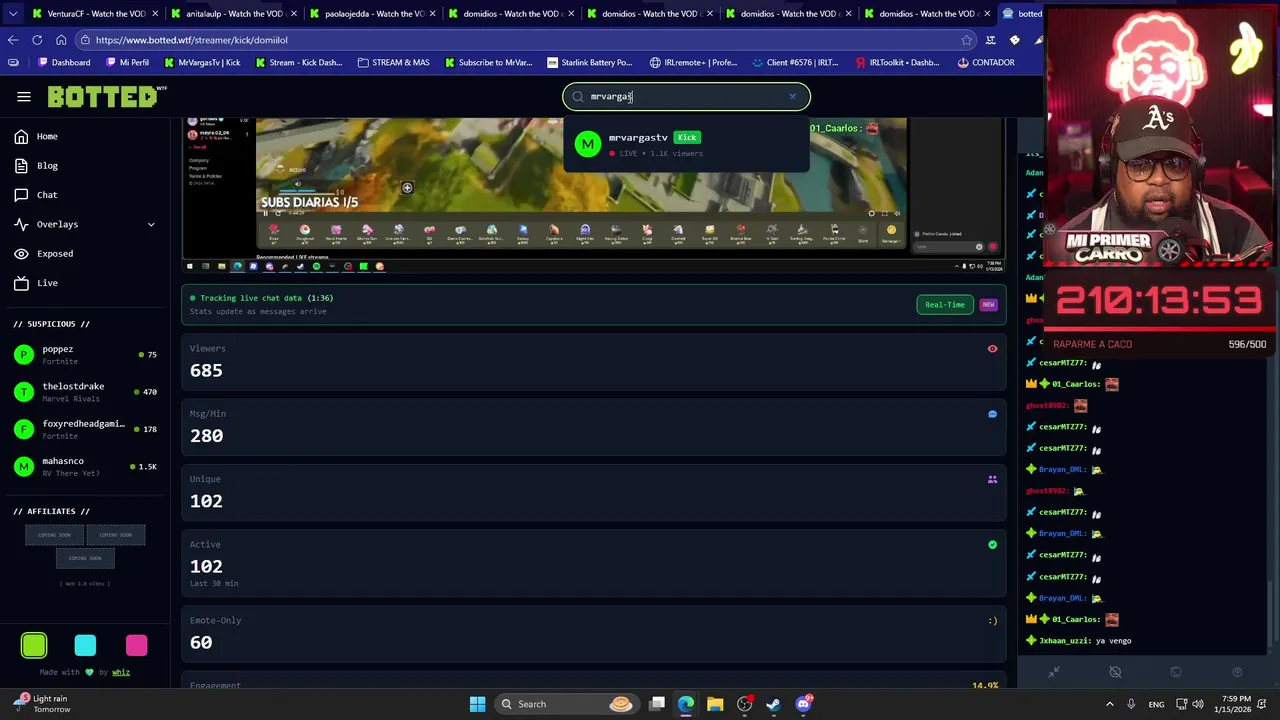Click the green check icon on Active

(x=992, y=545)
